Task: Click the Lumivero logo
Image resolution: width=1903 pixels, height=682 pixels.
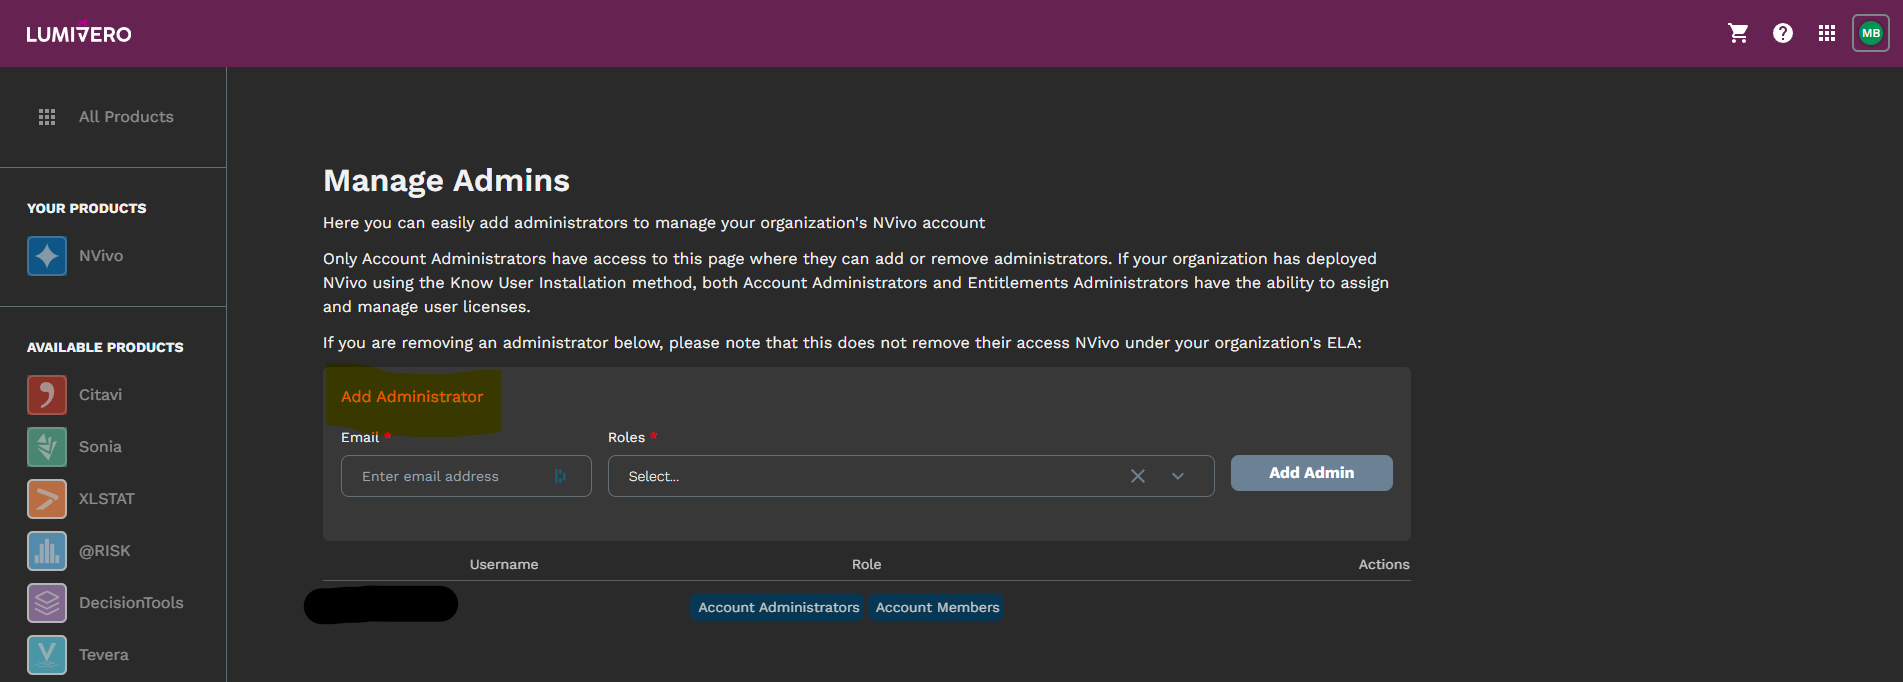Action: click(x=79, y=33)
